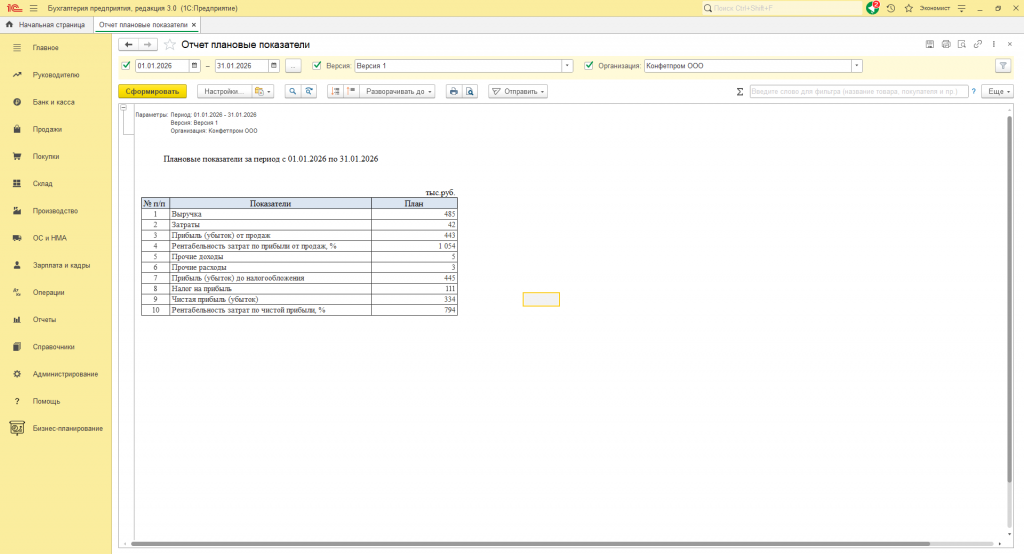The image size is (1024, 554).
Task: Open service settings lines icon near Экономист
Action: coord(961,8)
